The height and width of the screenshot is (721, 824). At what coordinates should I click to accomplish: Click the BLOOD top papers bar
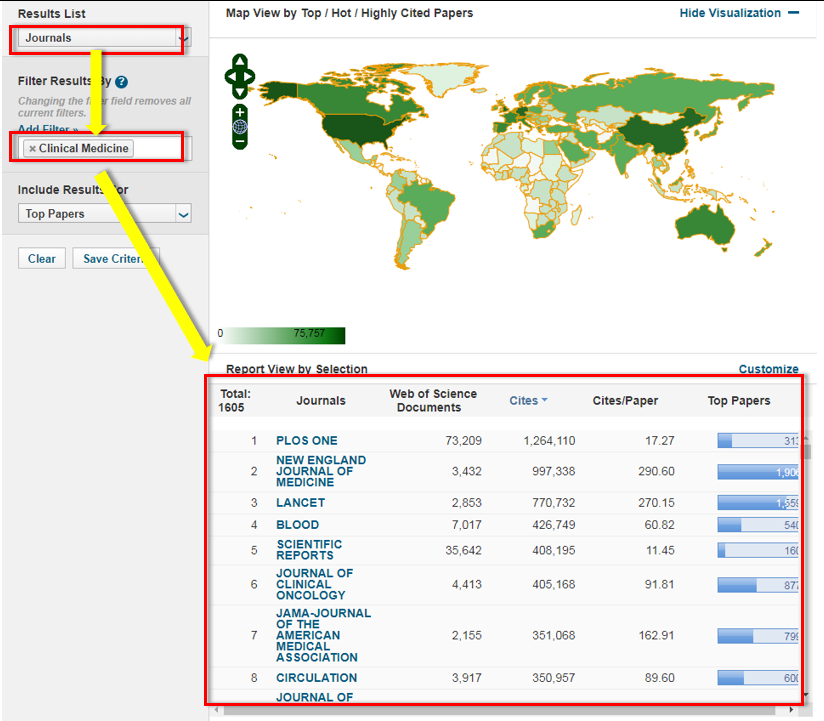tap(758, 524)
